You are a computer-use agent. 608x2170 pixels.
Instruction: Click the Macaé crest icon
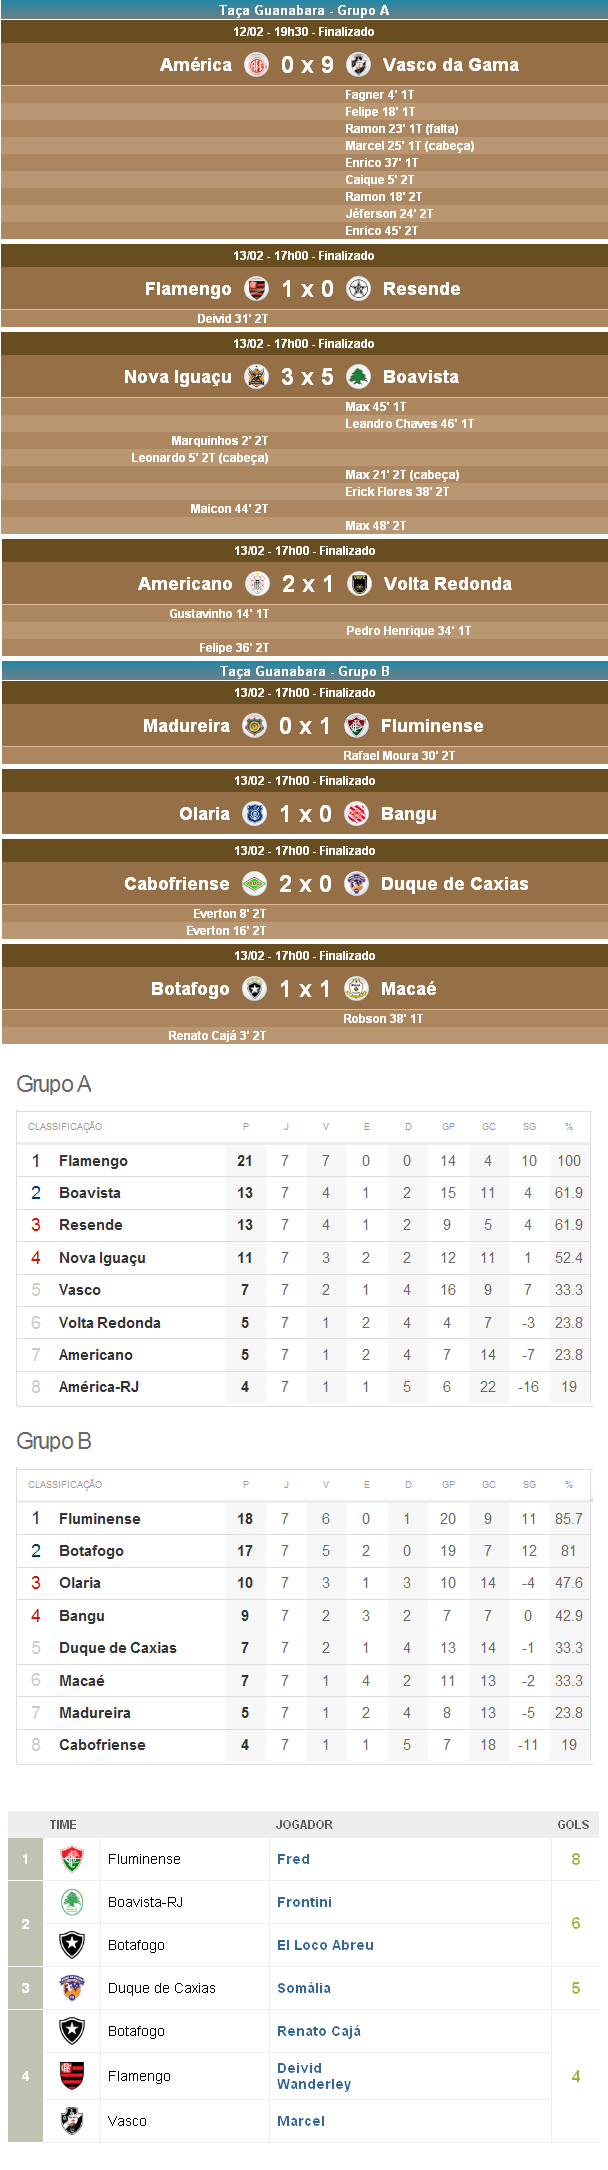pos(356,989)
